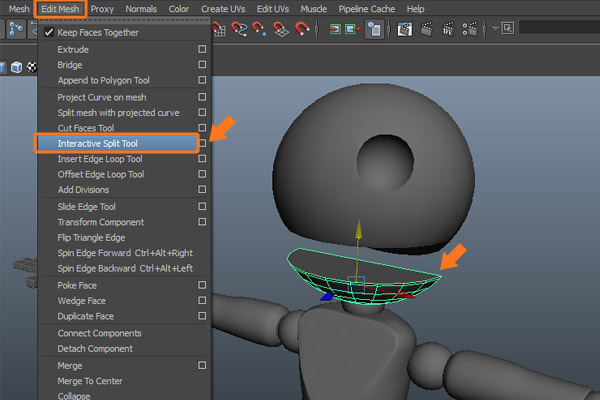Click Connect Components in the menu
This screenshot has width=600, height=400.
click(100, 332)
